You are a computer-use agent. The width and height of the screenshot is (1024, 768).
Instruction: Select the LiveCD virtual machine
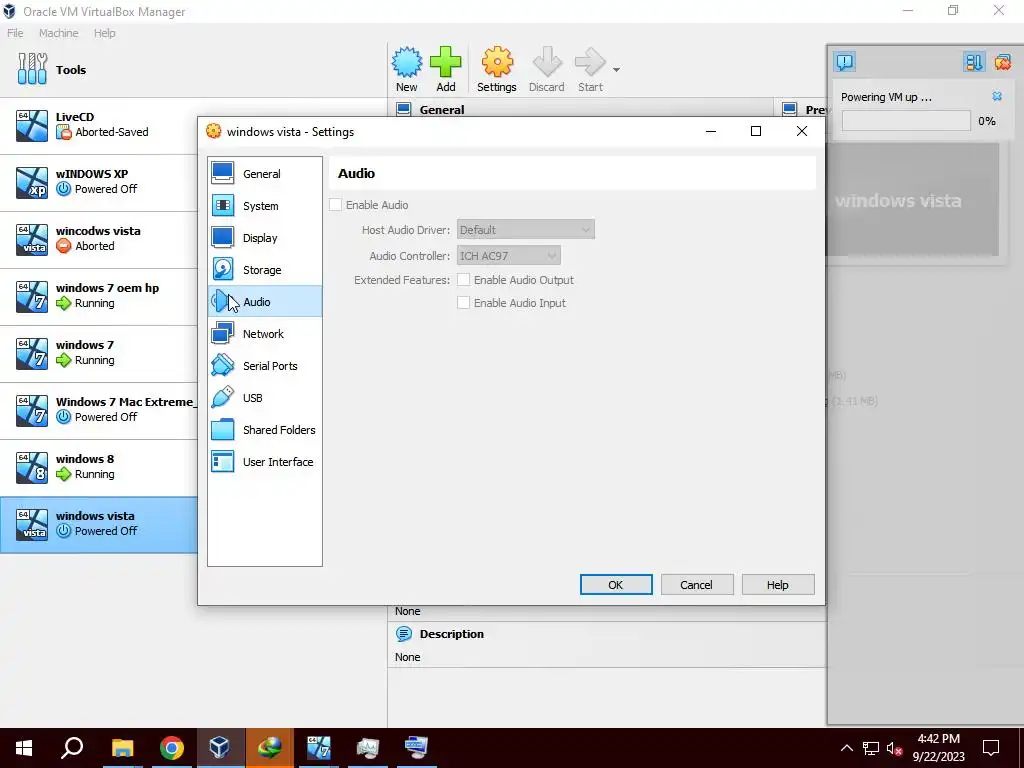coord(99,125)
